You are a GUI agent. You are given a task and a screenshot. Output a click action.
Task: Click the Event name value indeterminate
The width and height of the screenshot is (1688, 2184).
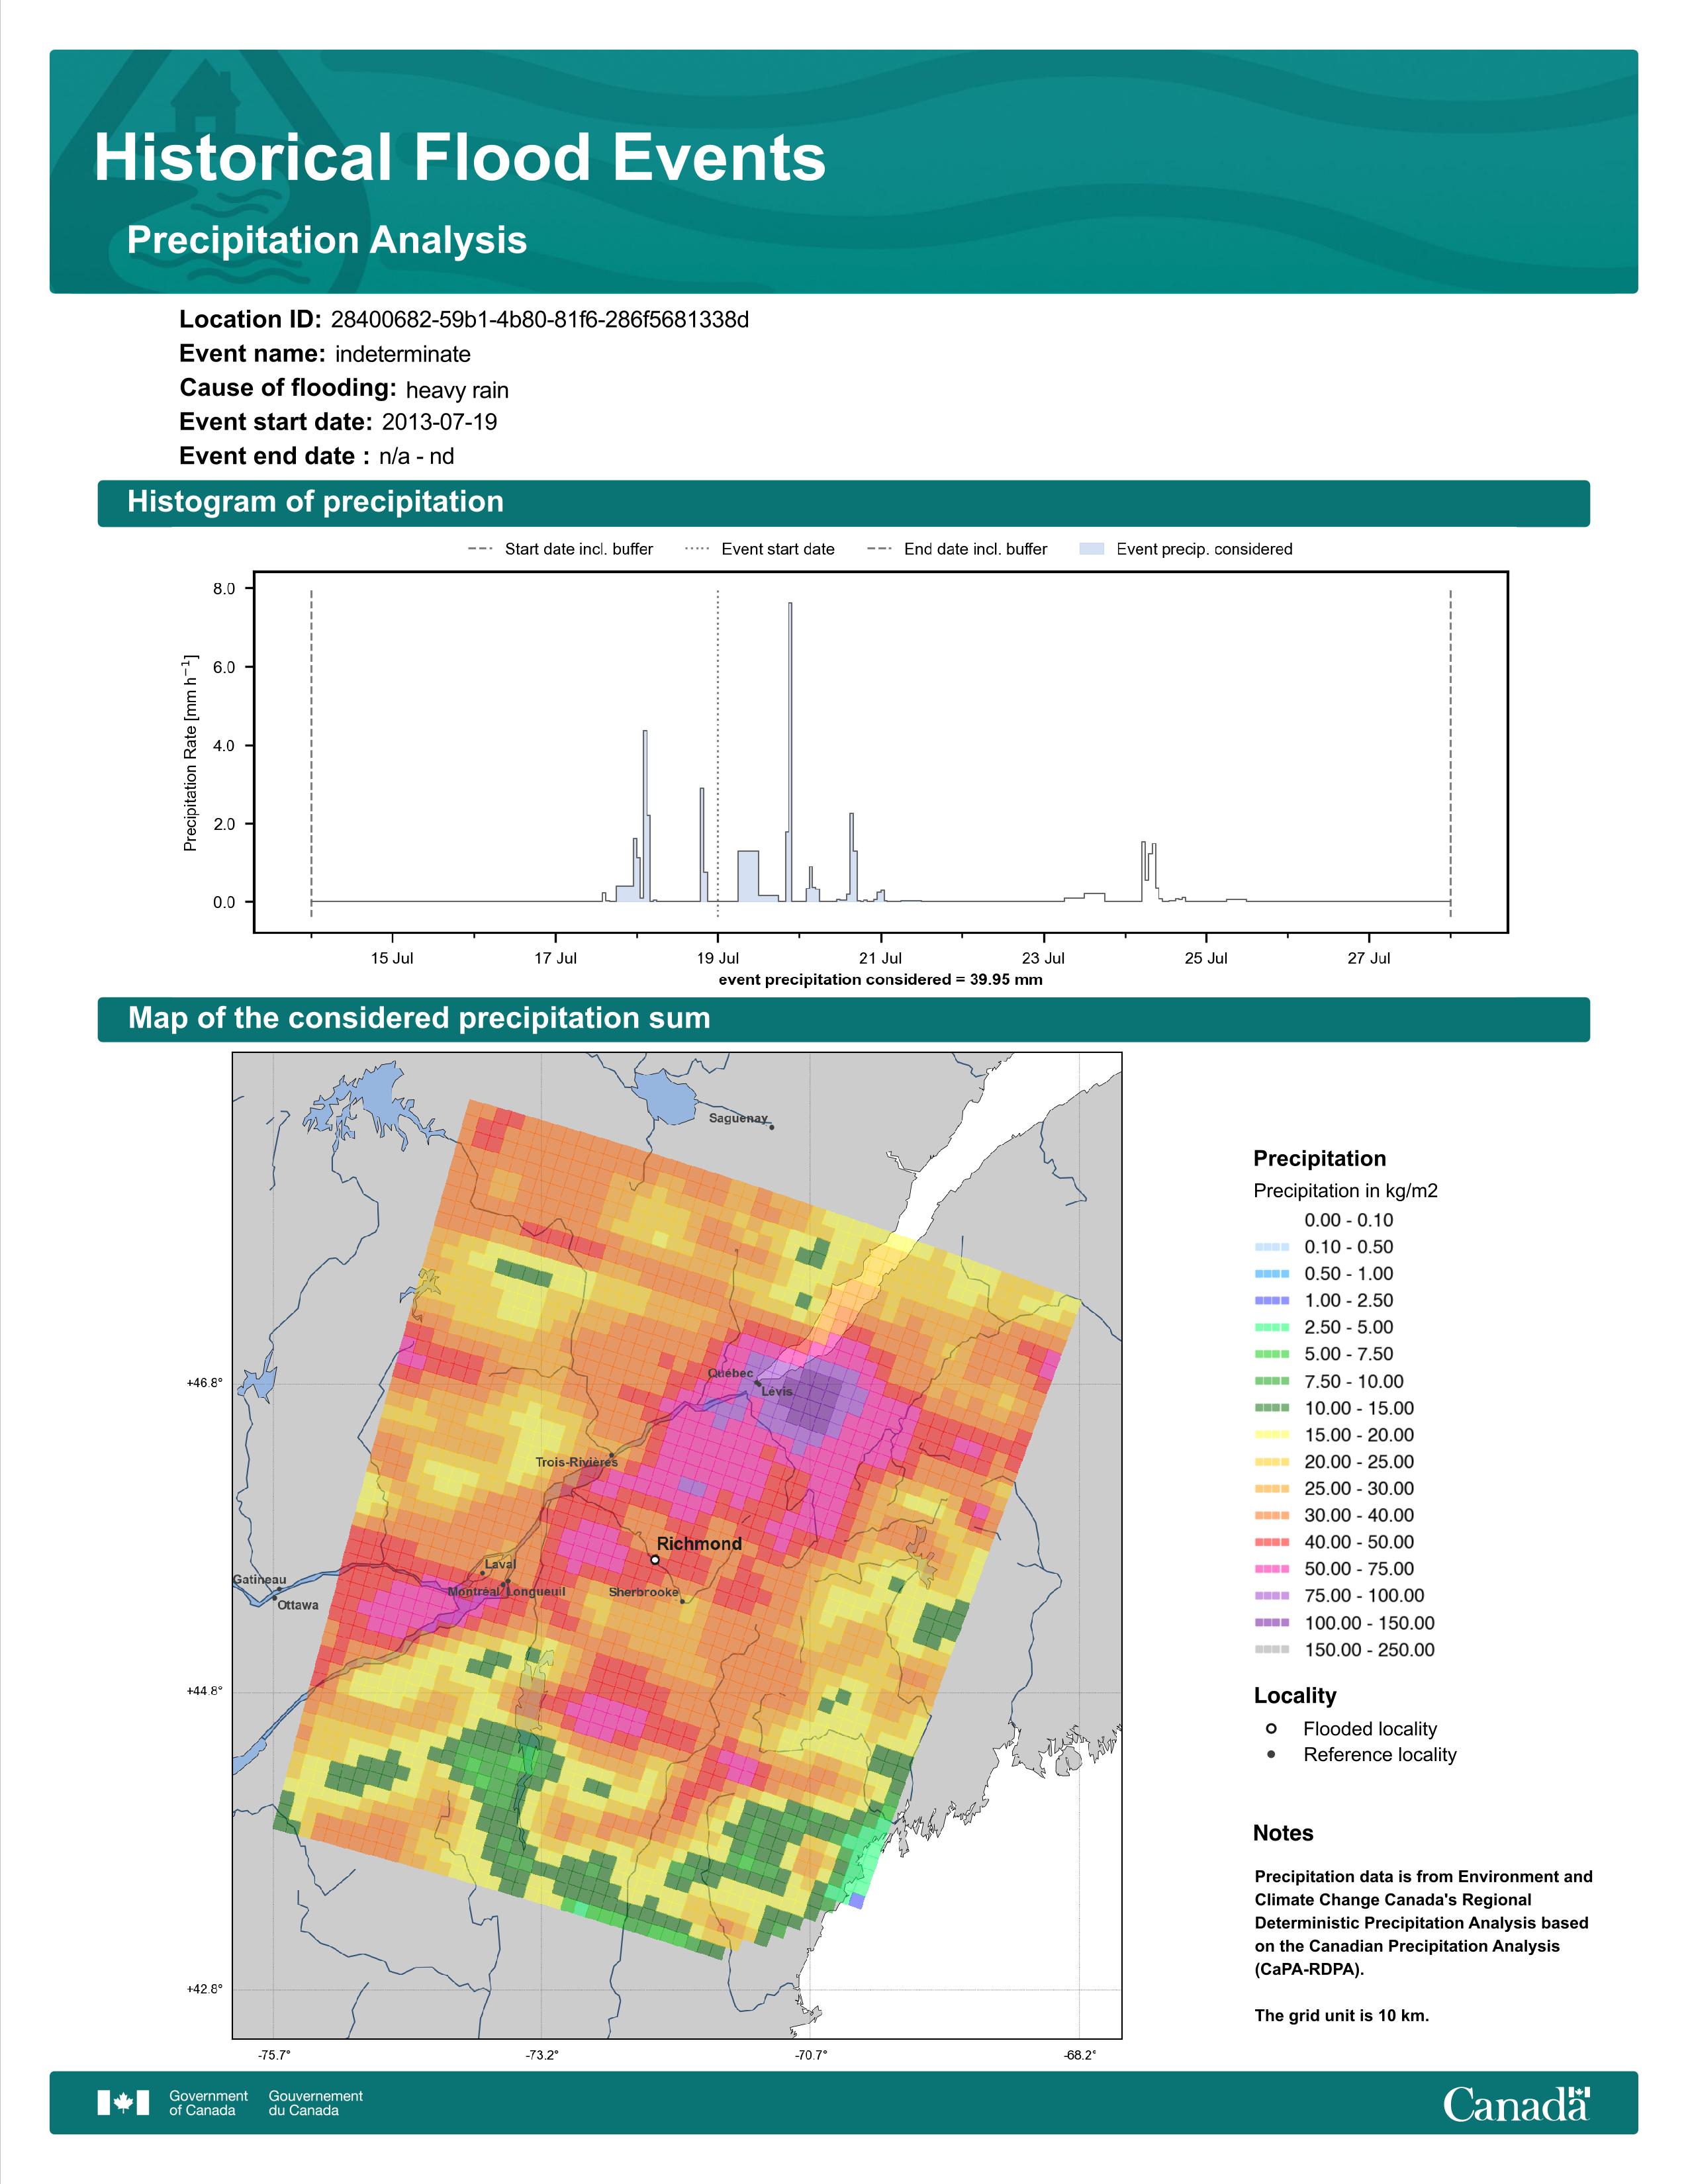tap(403, 354)
